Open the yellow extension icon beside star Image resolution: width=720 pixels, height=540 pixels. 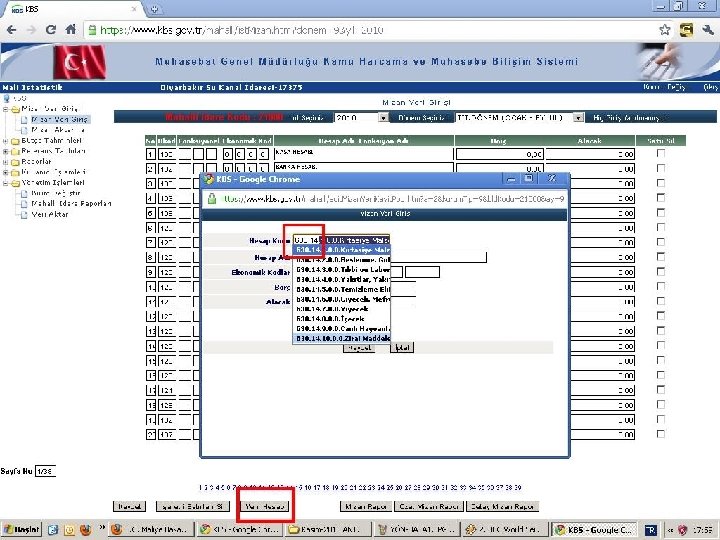click(686, 30)
